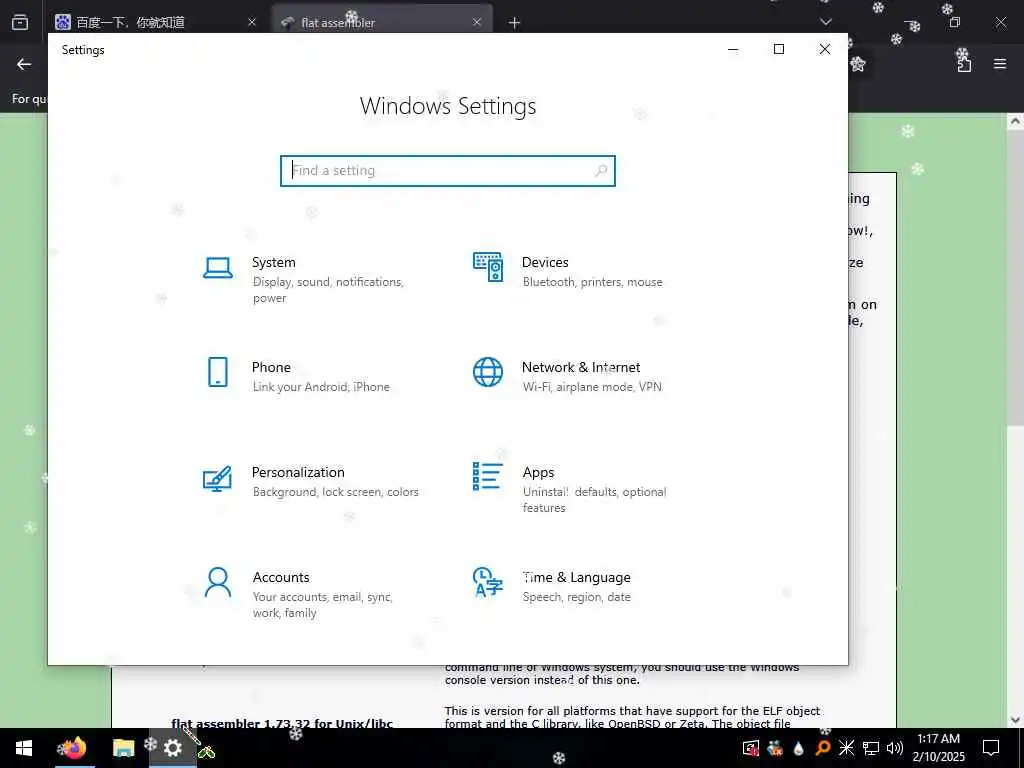
Task: Click 'Bluetooth, printers, mouse' description
Action: click(x=592, y=282)
